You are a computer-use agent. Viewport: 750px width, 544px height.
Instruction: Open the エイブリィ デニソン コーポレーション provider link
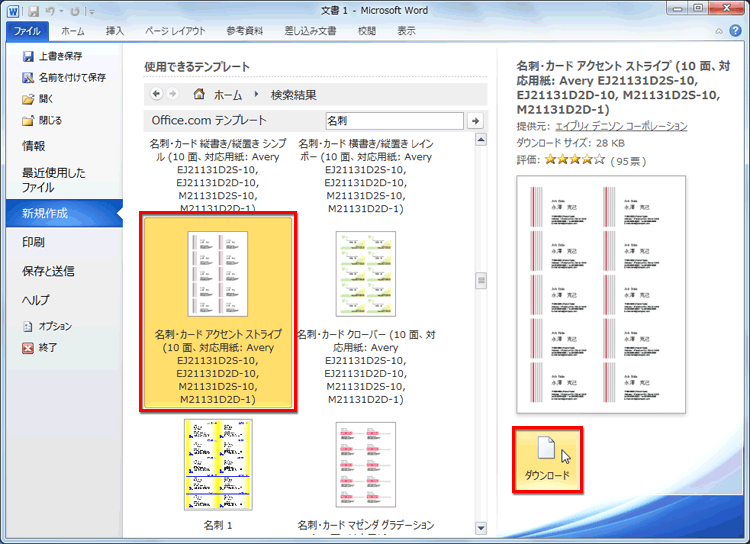pyautogui.click(x=621, y=126)
